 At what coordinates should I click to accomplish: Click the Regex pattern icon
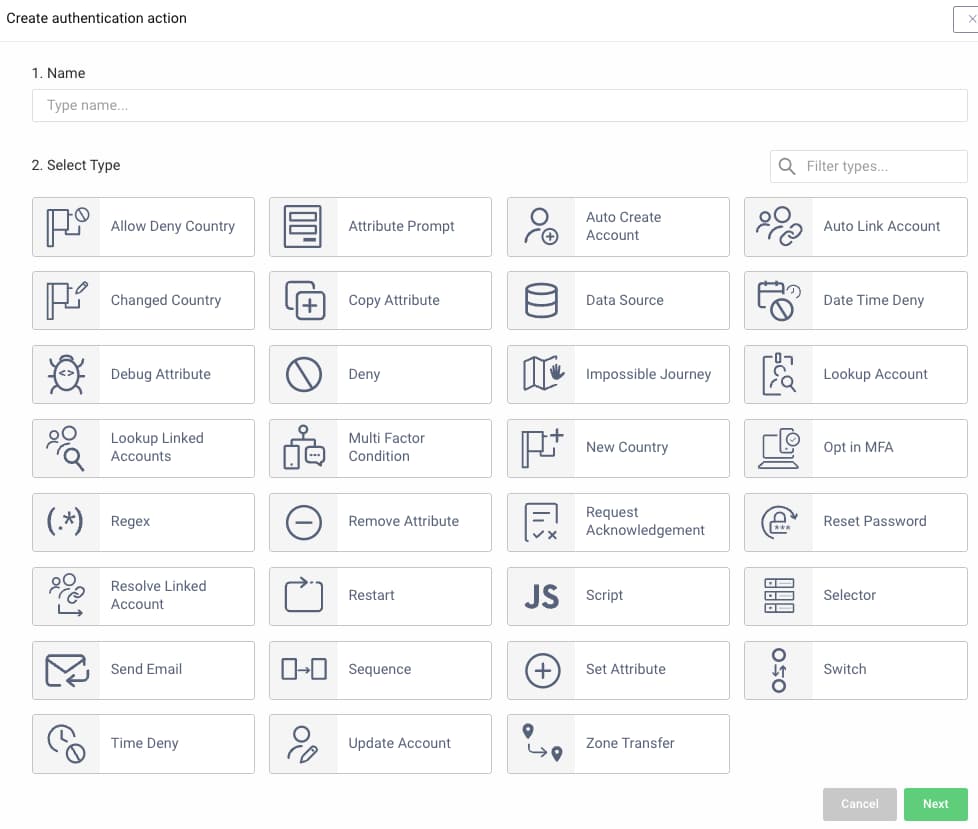[67, 522]
